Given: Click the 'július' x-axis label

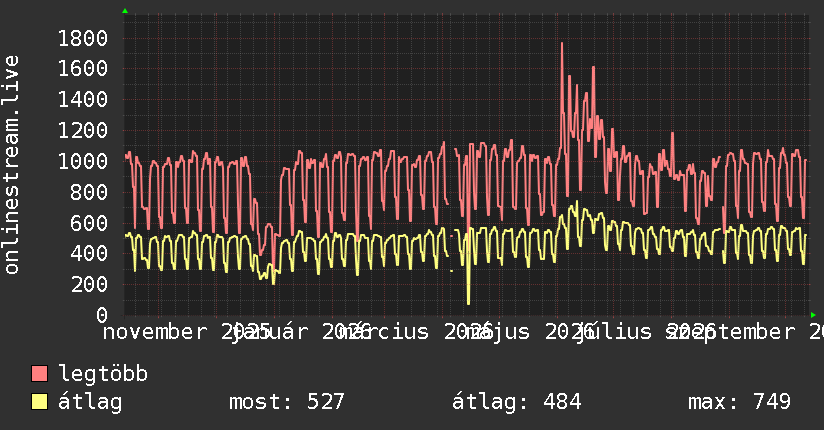Looking at the screenshot, I should [x=613, y=332].
